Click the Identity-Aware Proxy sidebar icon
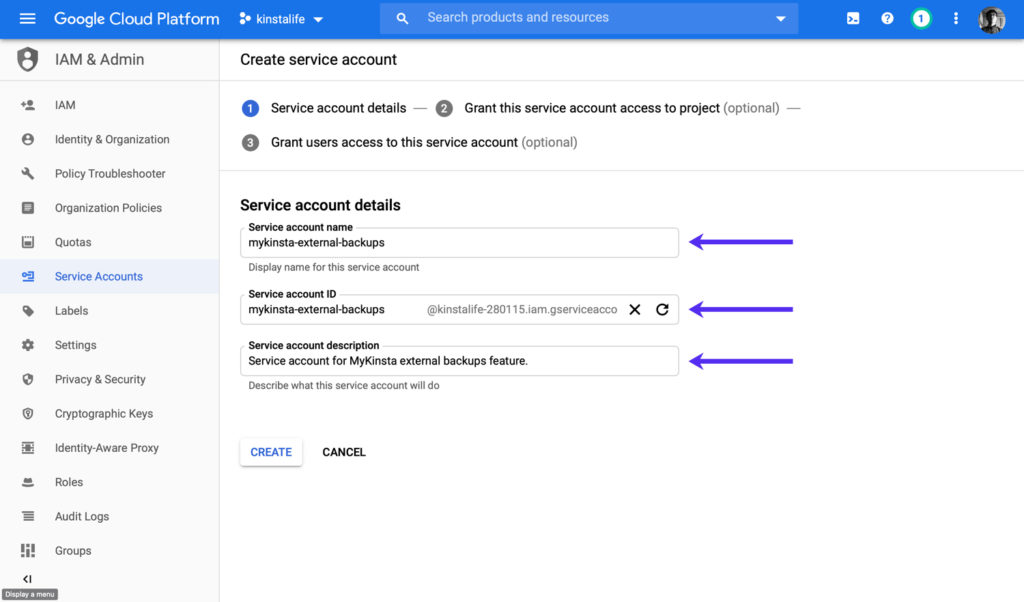 point(29,447)
